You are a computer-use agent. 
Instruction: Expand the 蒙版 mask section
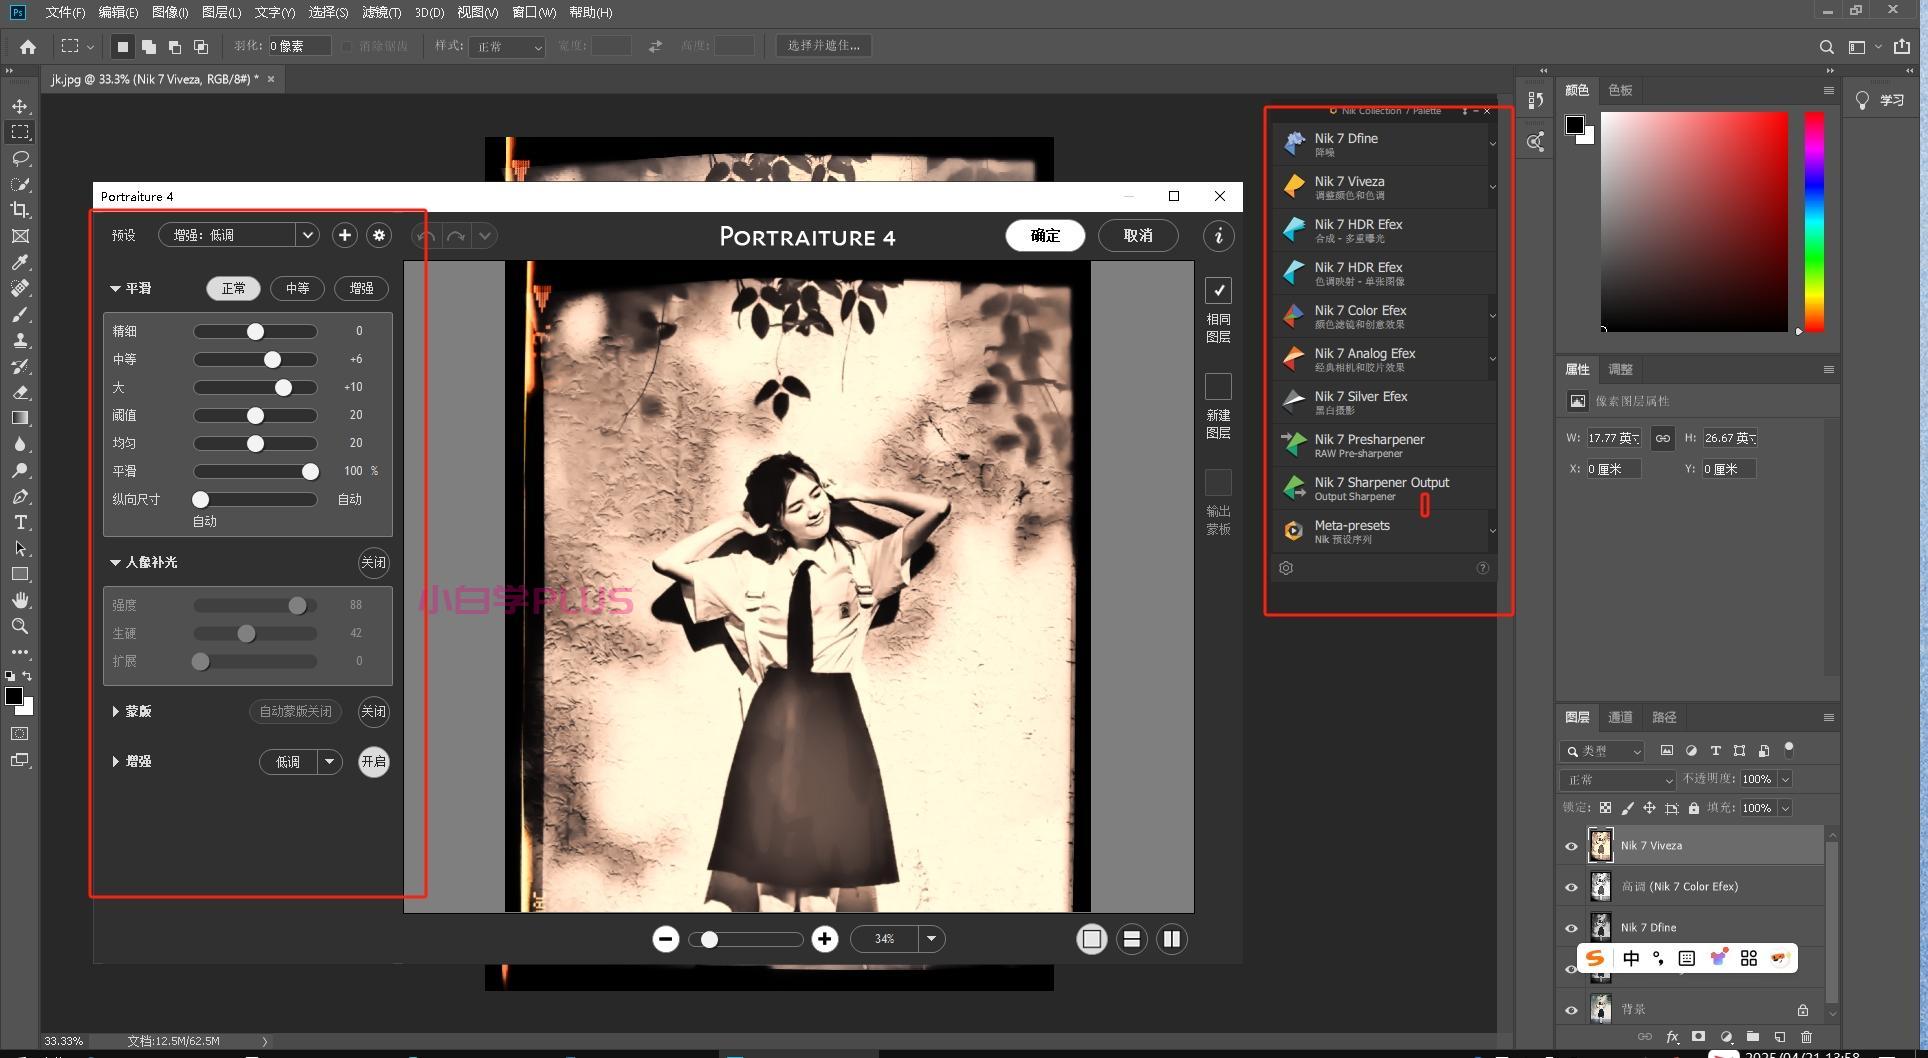tap(115, 712)
